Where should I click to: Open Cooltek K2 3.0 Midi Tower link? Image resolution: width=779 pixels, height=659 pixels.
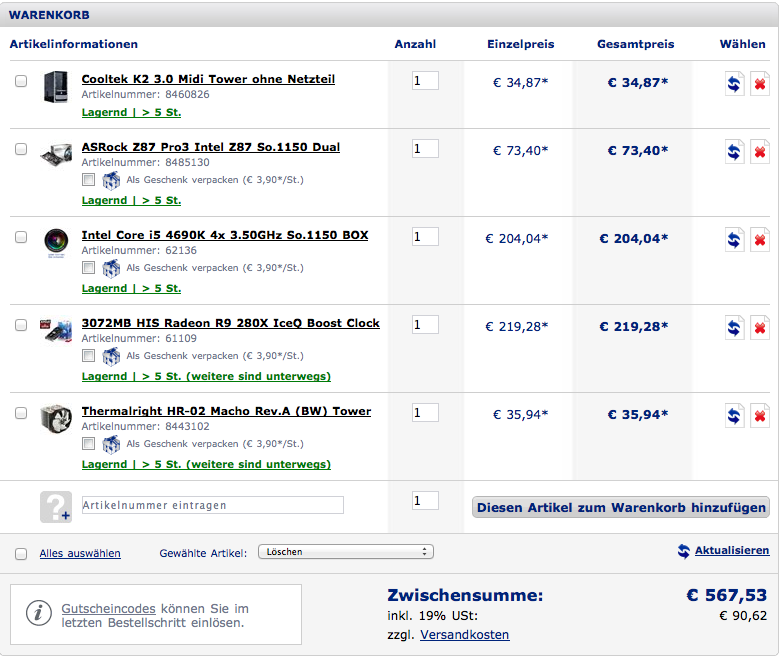[x=208, y=79]
